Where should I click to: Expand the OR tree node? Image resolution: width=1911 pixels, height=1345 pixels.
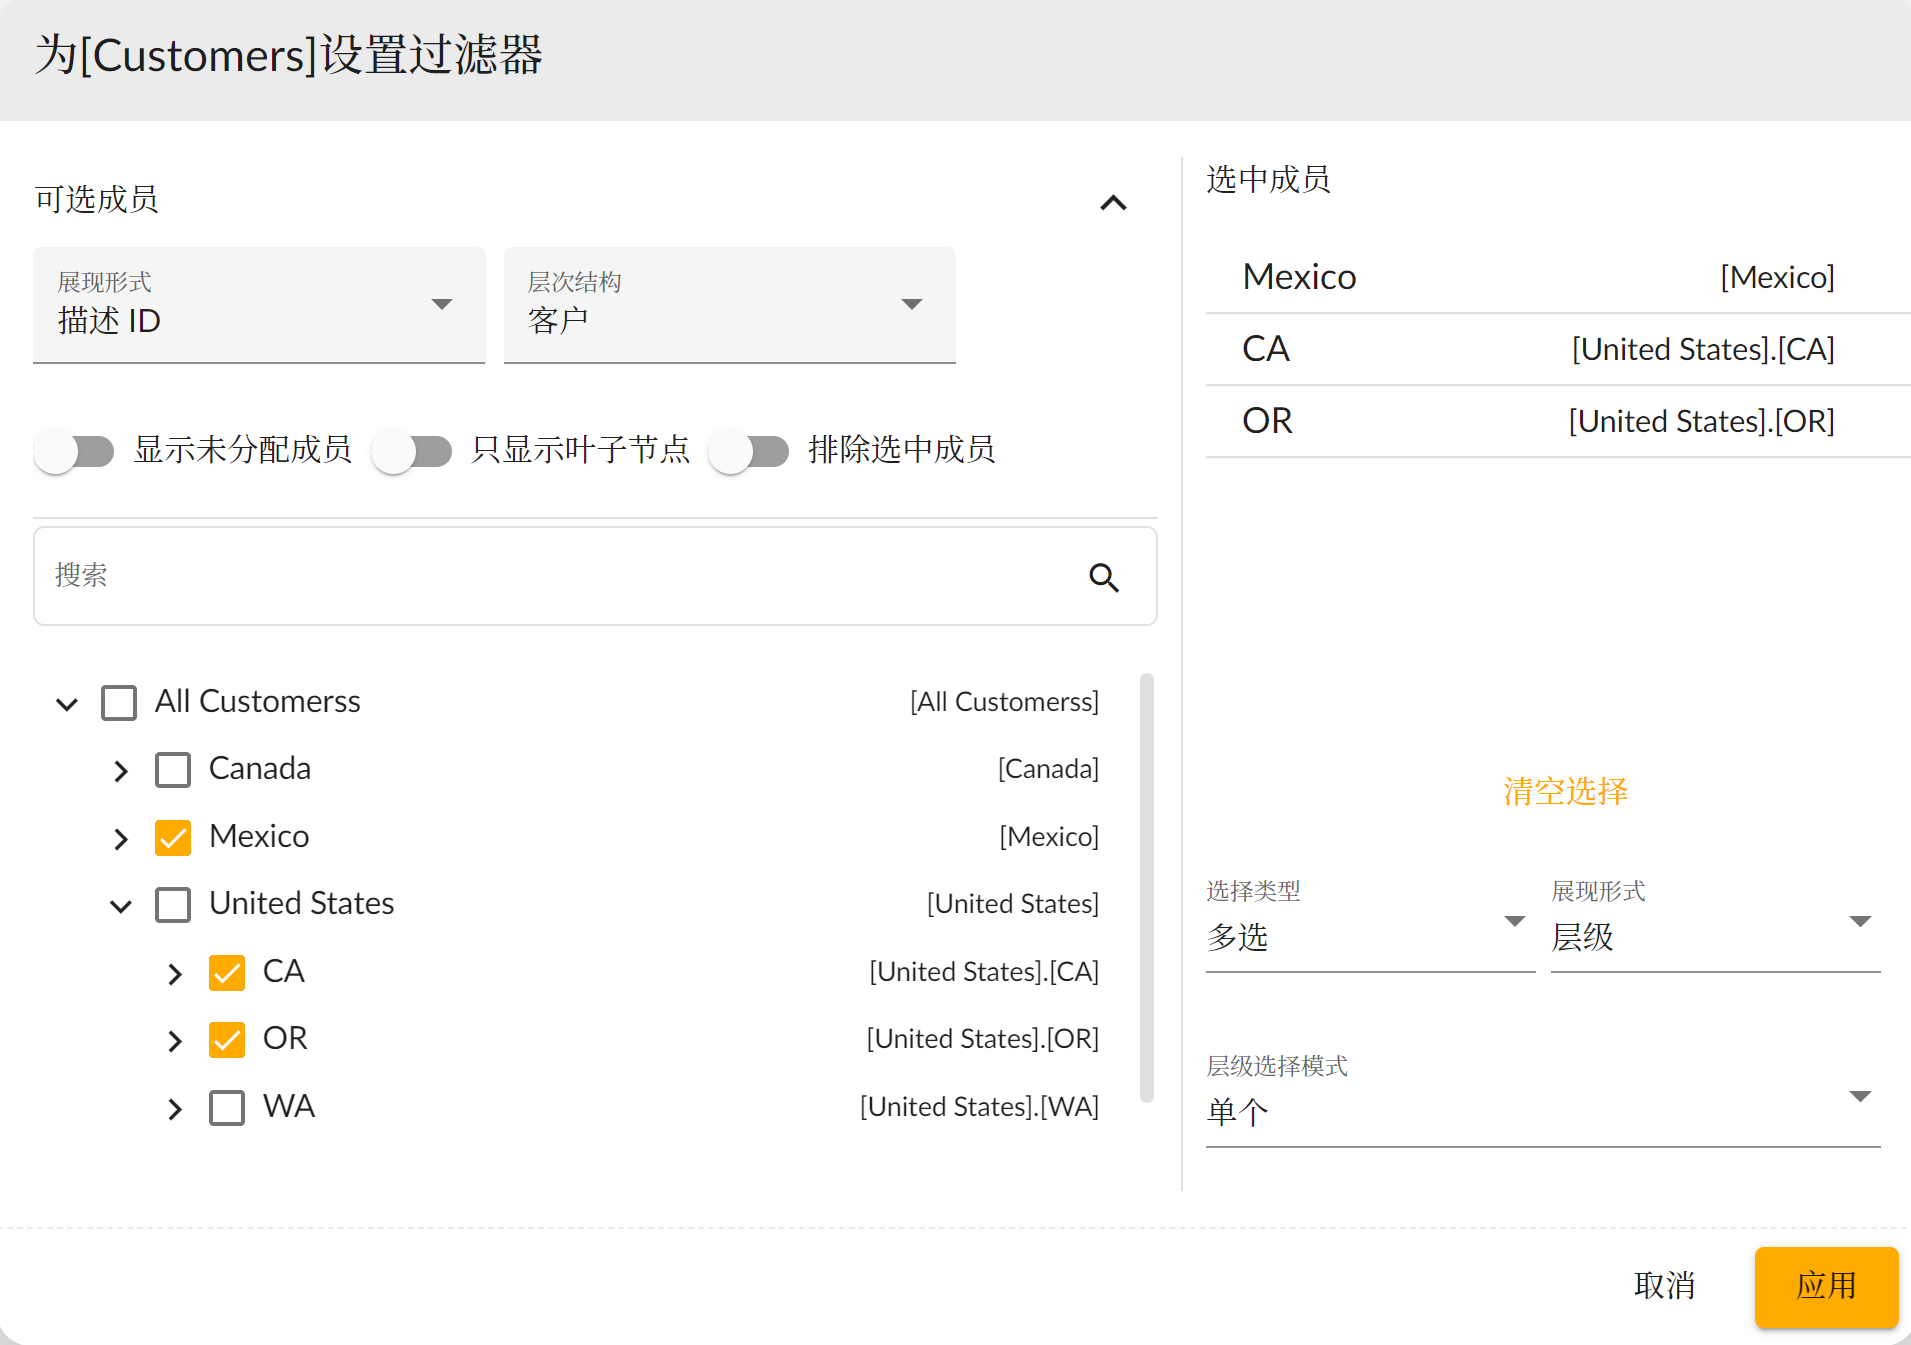175,1041
